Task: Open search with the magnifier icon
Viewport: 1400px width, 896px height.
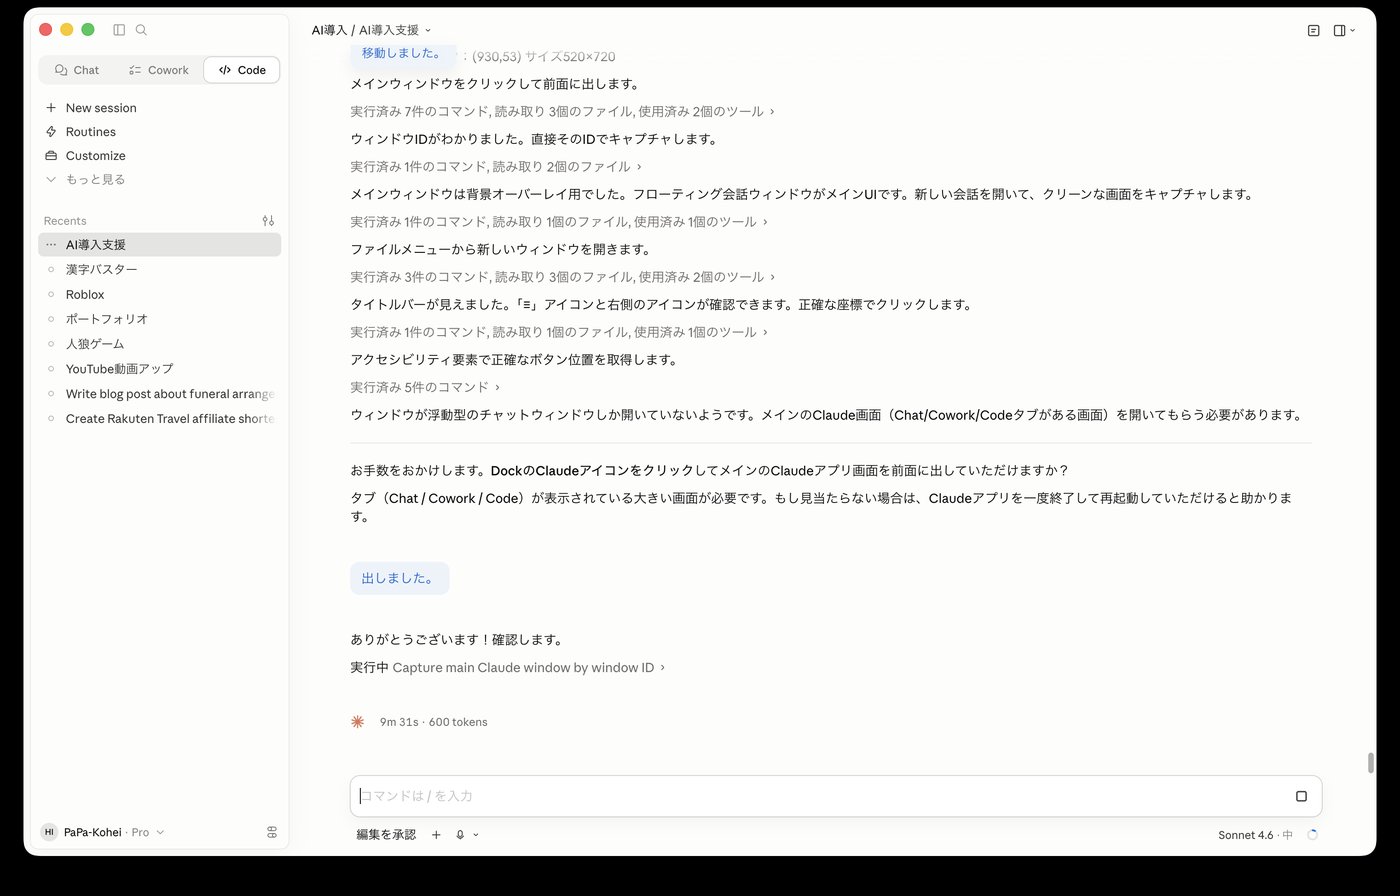Action: (141, 30)
